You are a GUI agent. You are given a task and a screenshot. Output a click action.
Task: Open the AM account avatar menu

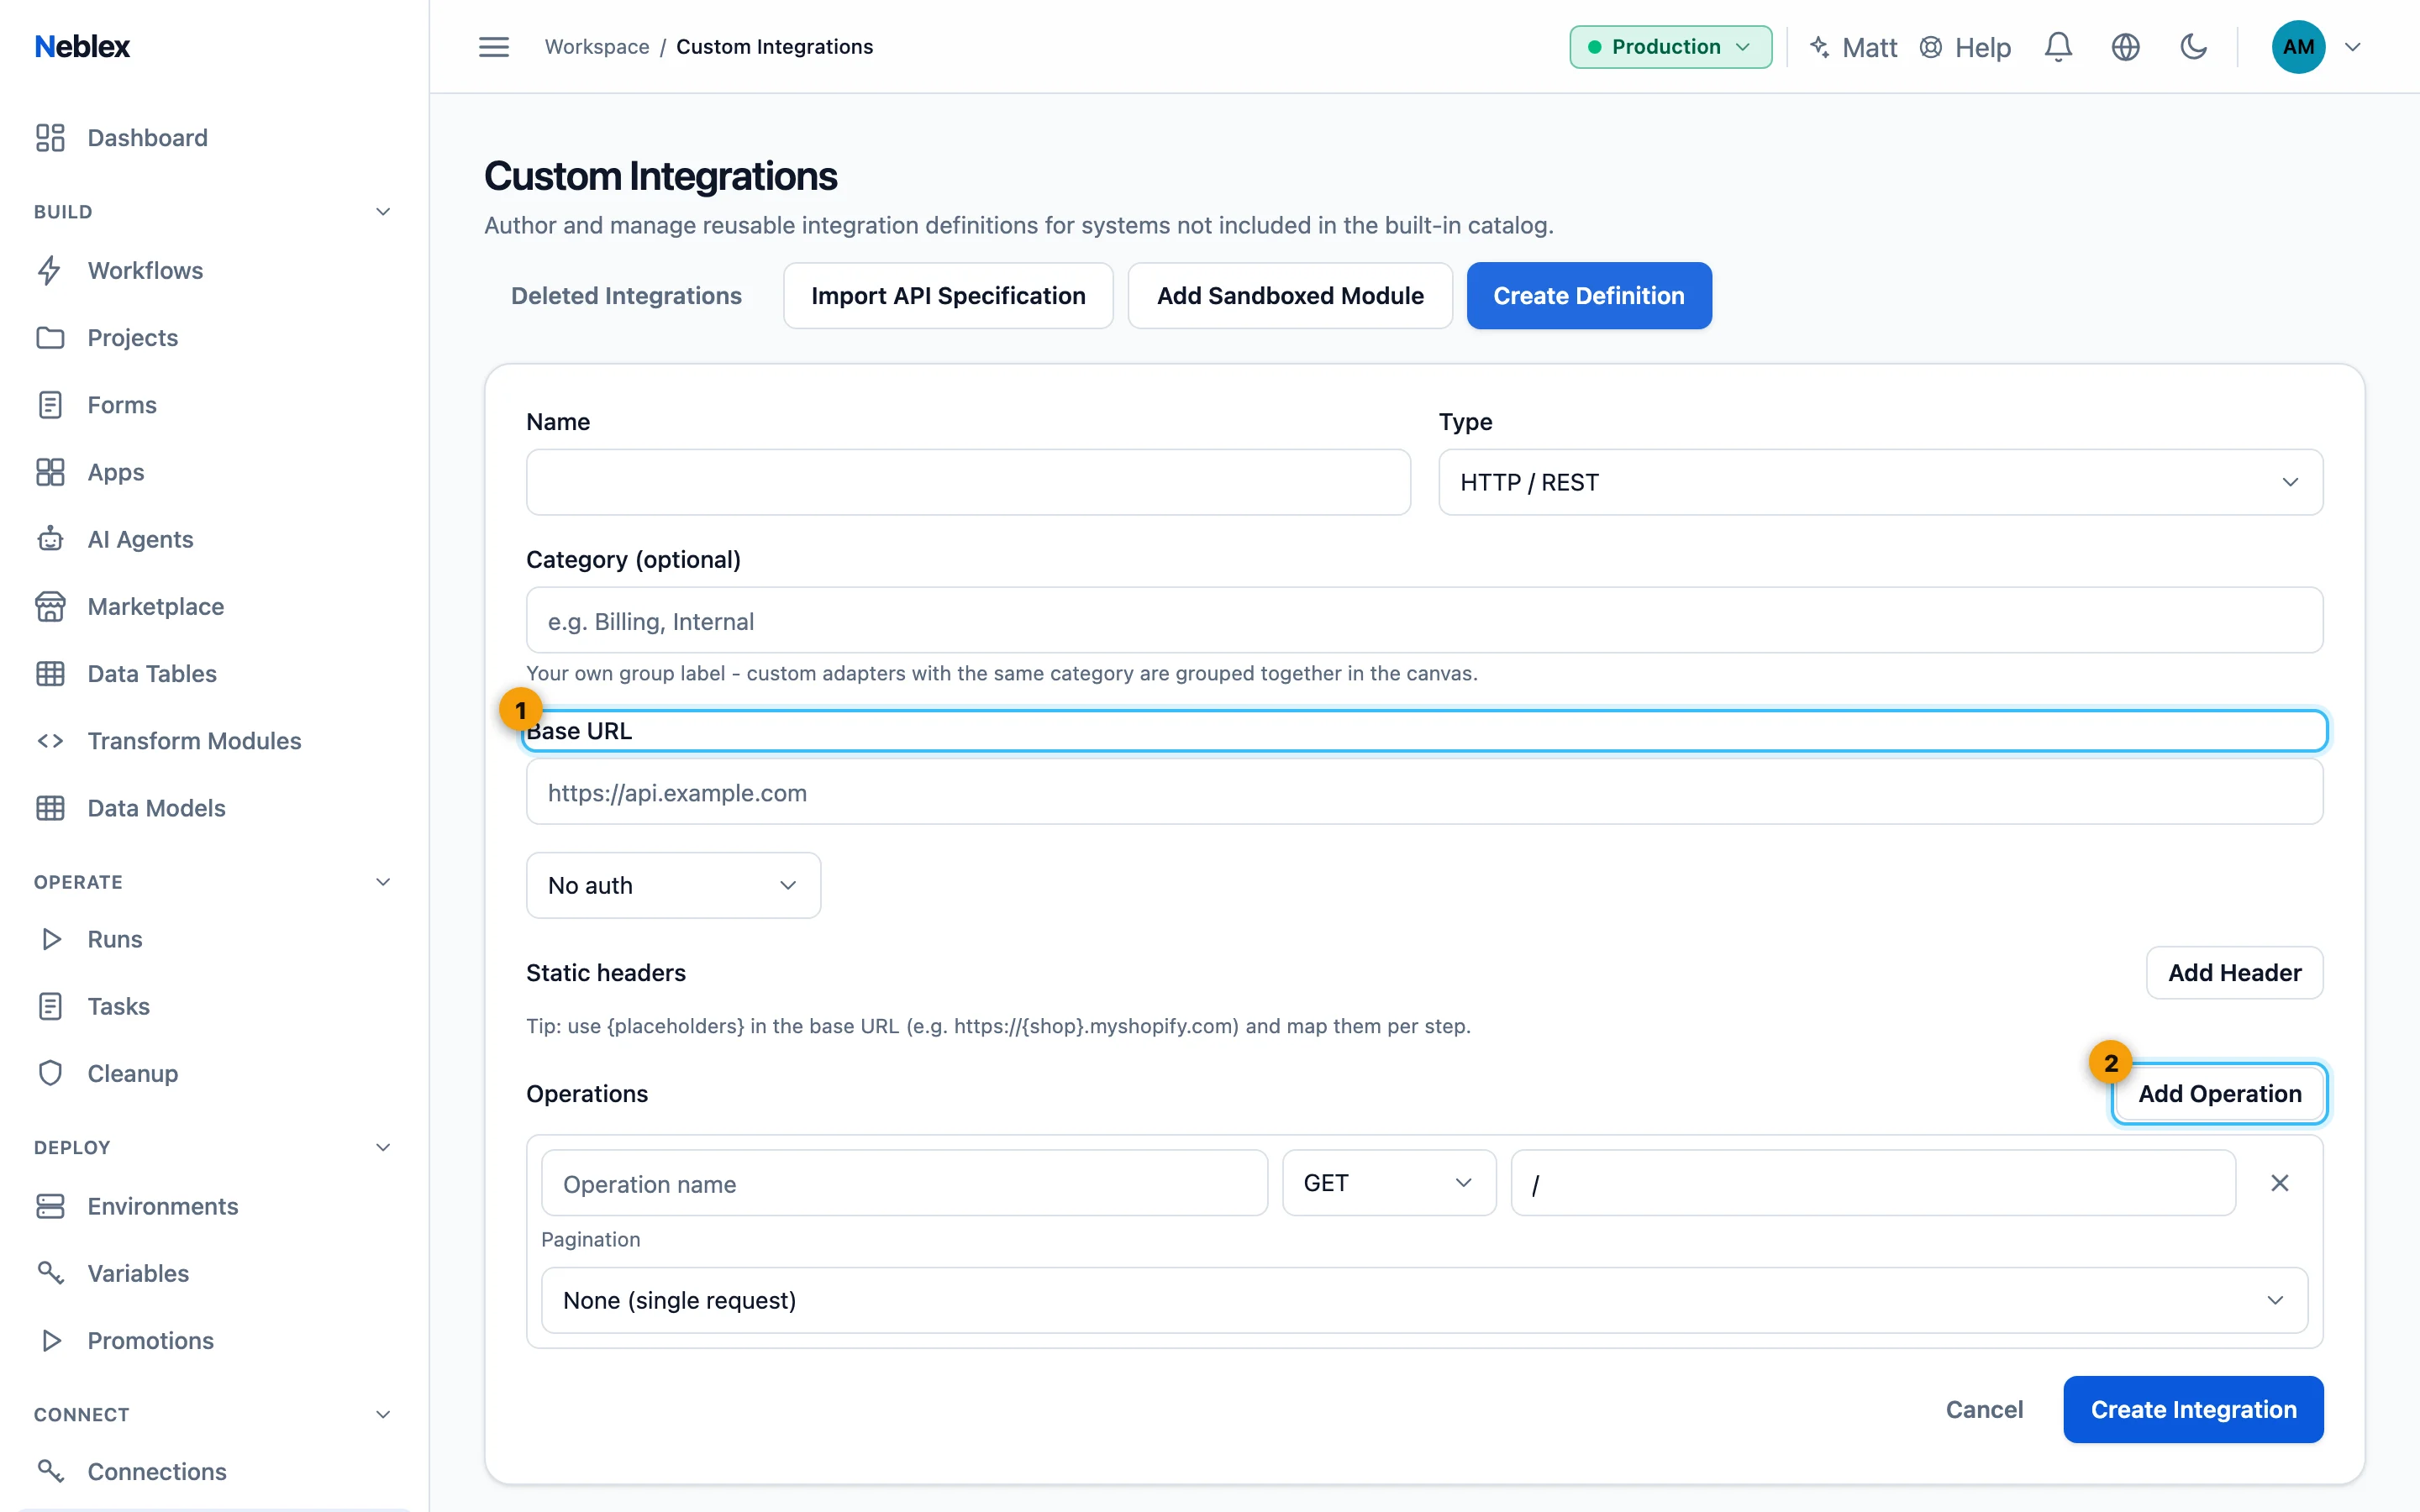click(x=2298, y=47)
